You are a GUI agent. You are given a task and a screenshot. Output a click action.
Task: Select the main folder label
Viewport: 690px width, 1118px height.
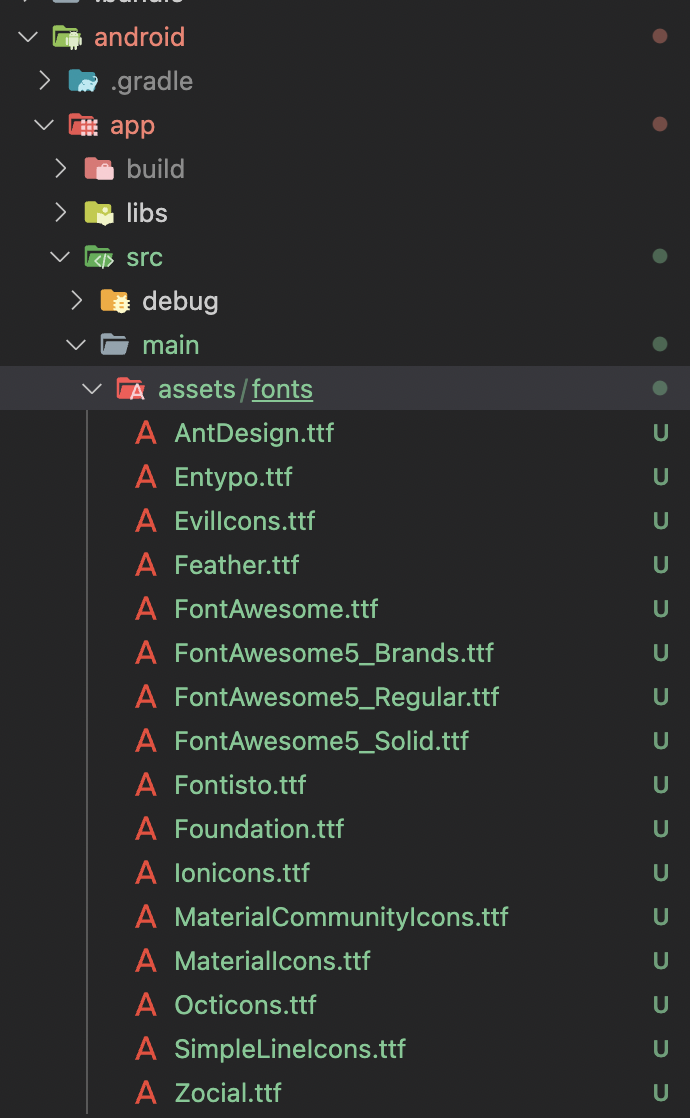(171, 345)
